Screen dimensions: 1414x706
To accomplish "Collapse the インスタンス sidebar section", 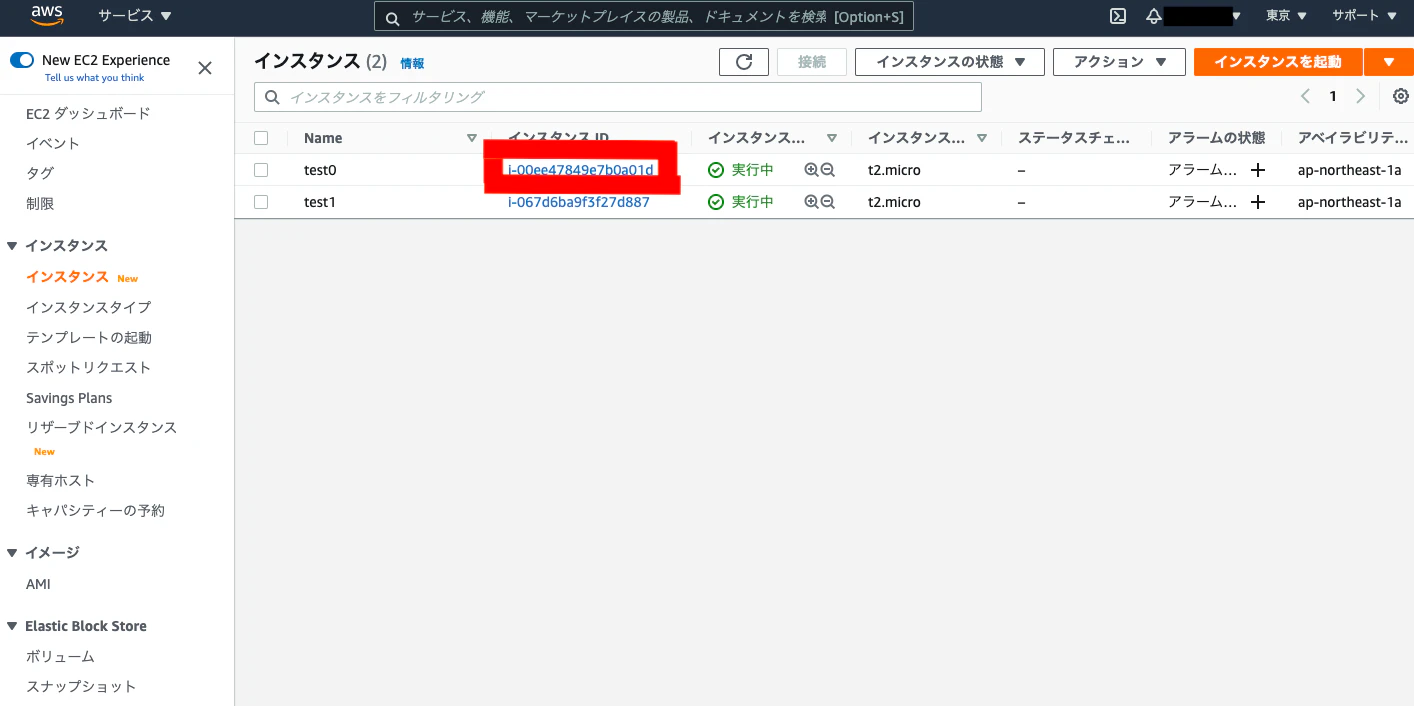I will pos(12,246).
